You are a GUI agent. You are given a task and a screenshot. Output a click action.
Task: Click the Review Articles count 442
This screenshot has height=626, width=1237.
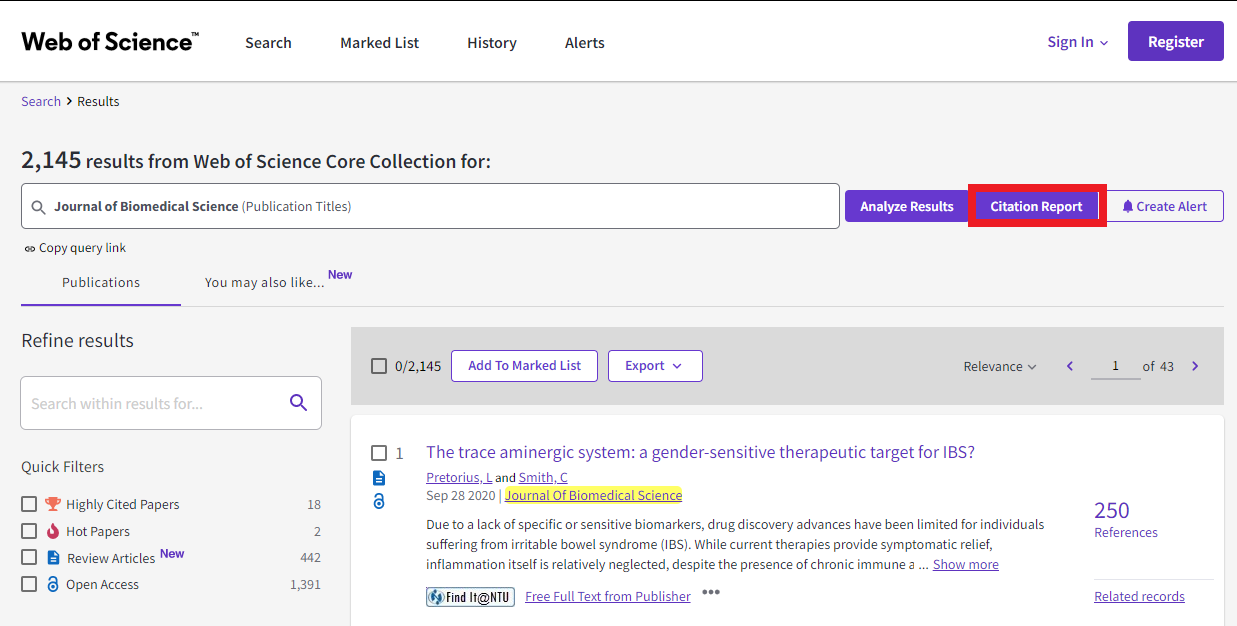(x=310, y=558)
